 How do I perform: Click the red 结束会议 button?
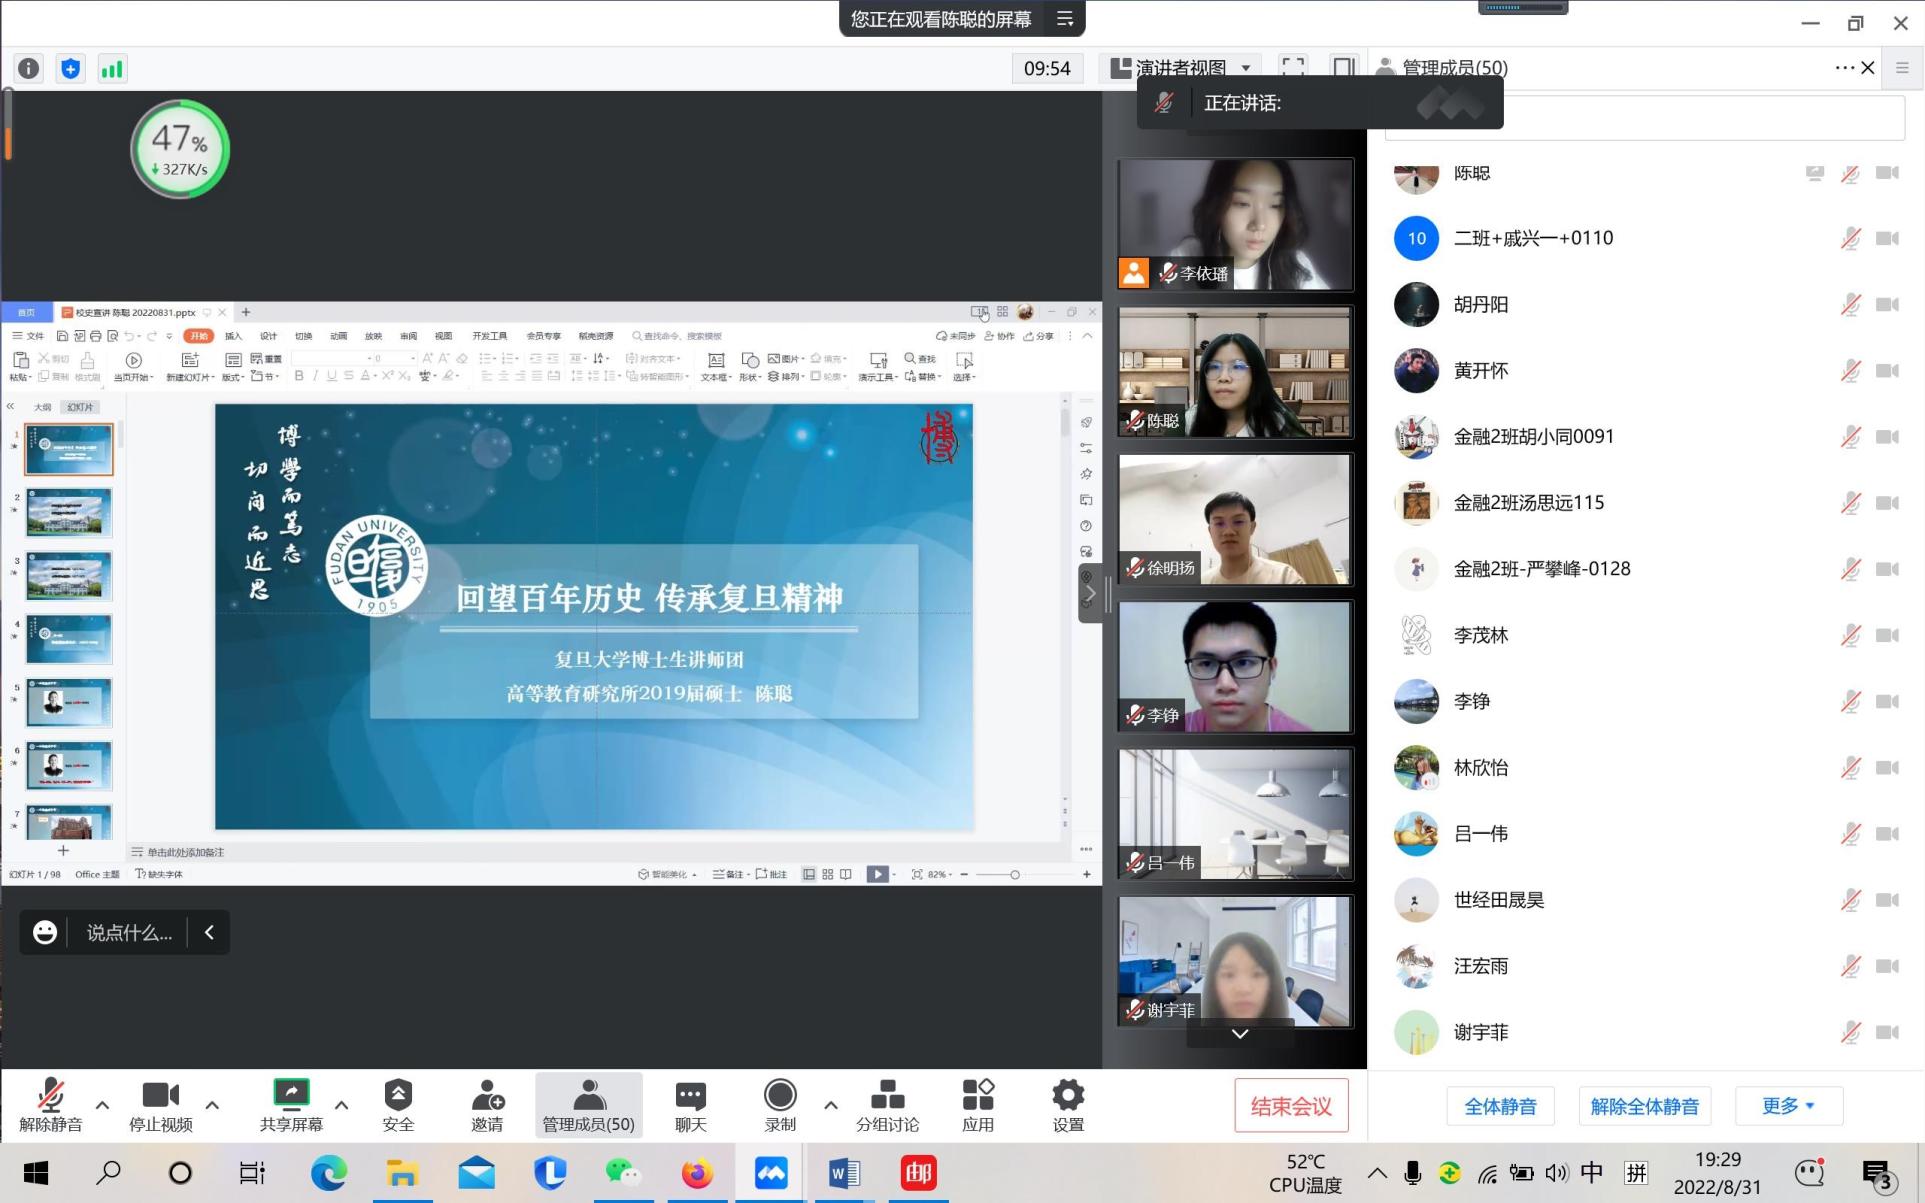1290,1106
